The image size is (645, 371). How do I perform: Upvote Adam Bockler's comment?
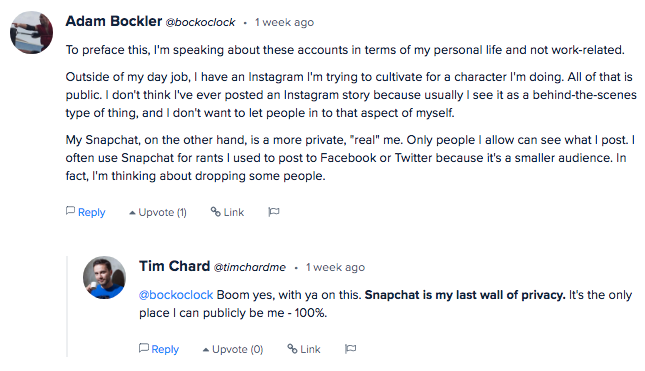point(158,212)
